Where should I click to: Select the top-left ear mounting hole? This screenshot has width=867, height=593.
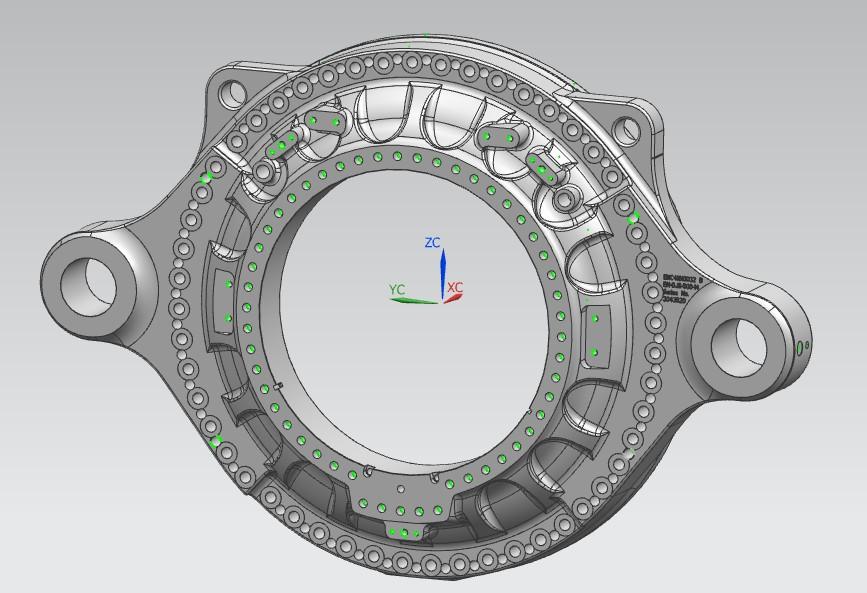[x=232, y=94]
